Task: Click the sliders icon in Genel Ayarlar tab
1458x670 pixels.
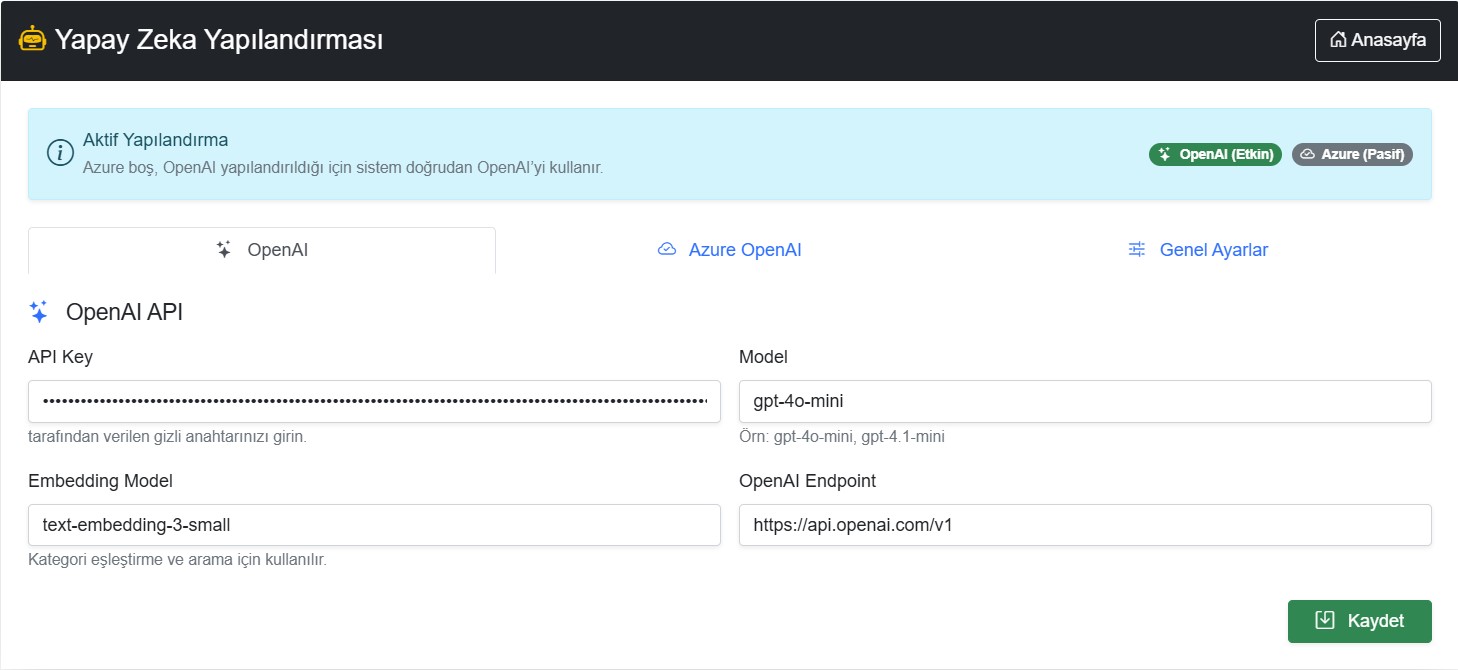Action: [x=1137, y=250]
